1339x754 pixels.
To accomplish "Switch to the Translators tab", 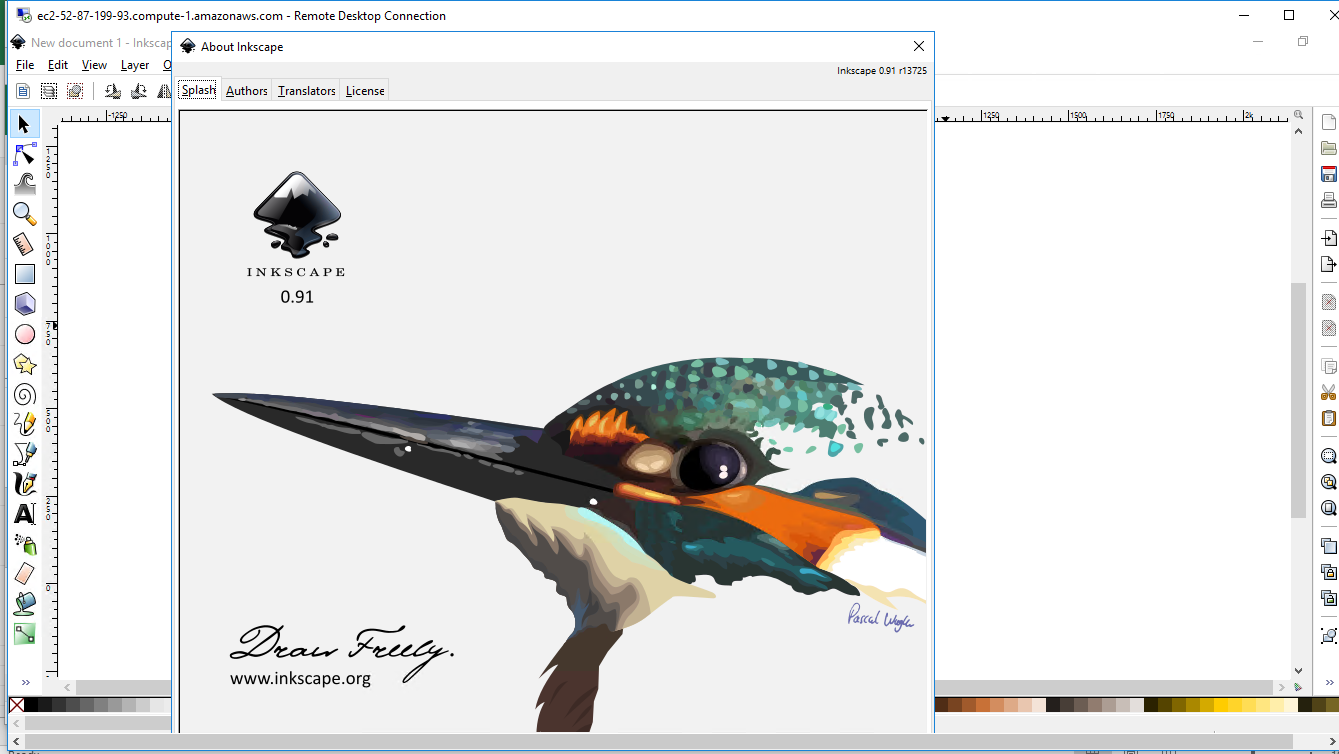I will pyautogui.click(x=306, y=90).
